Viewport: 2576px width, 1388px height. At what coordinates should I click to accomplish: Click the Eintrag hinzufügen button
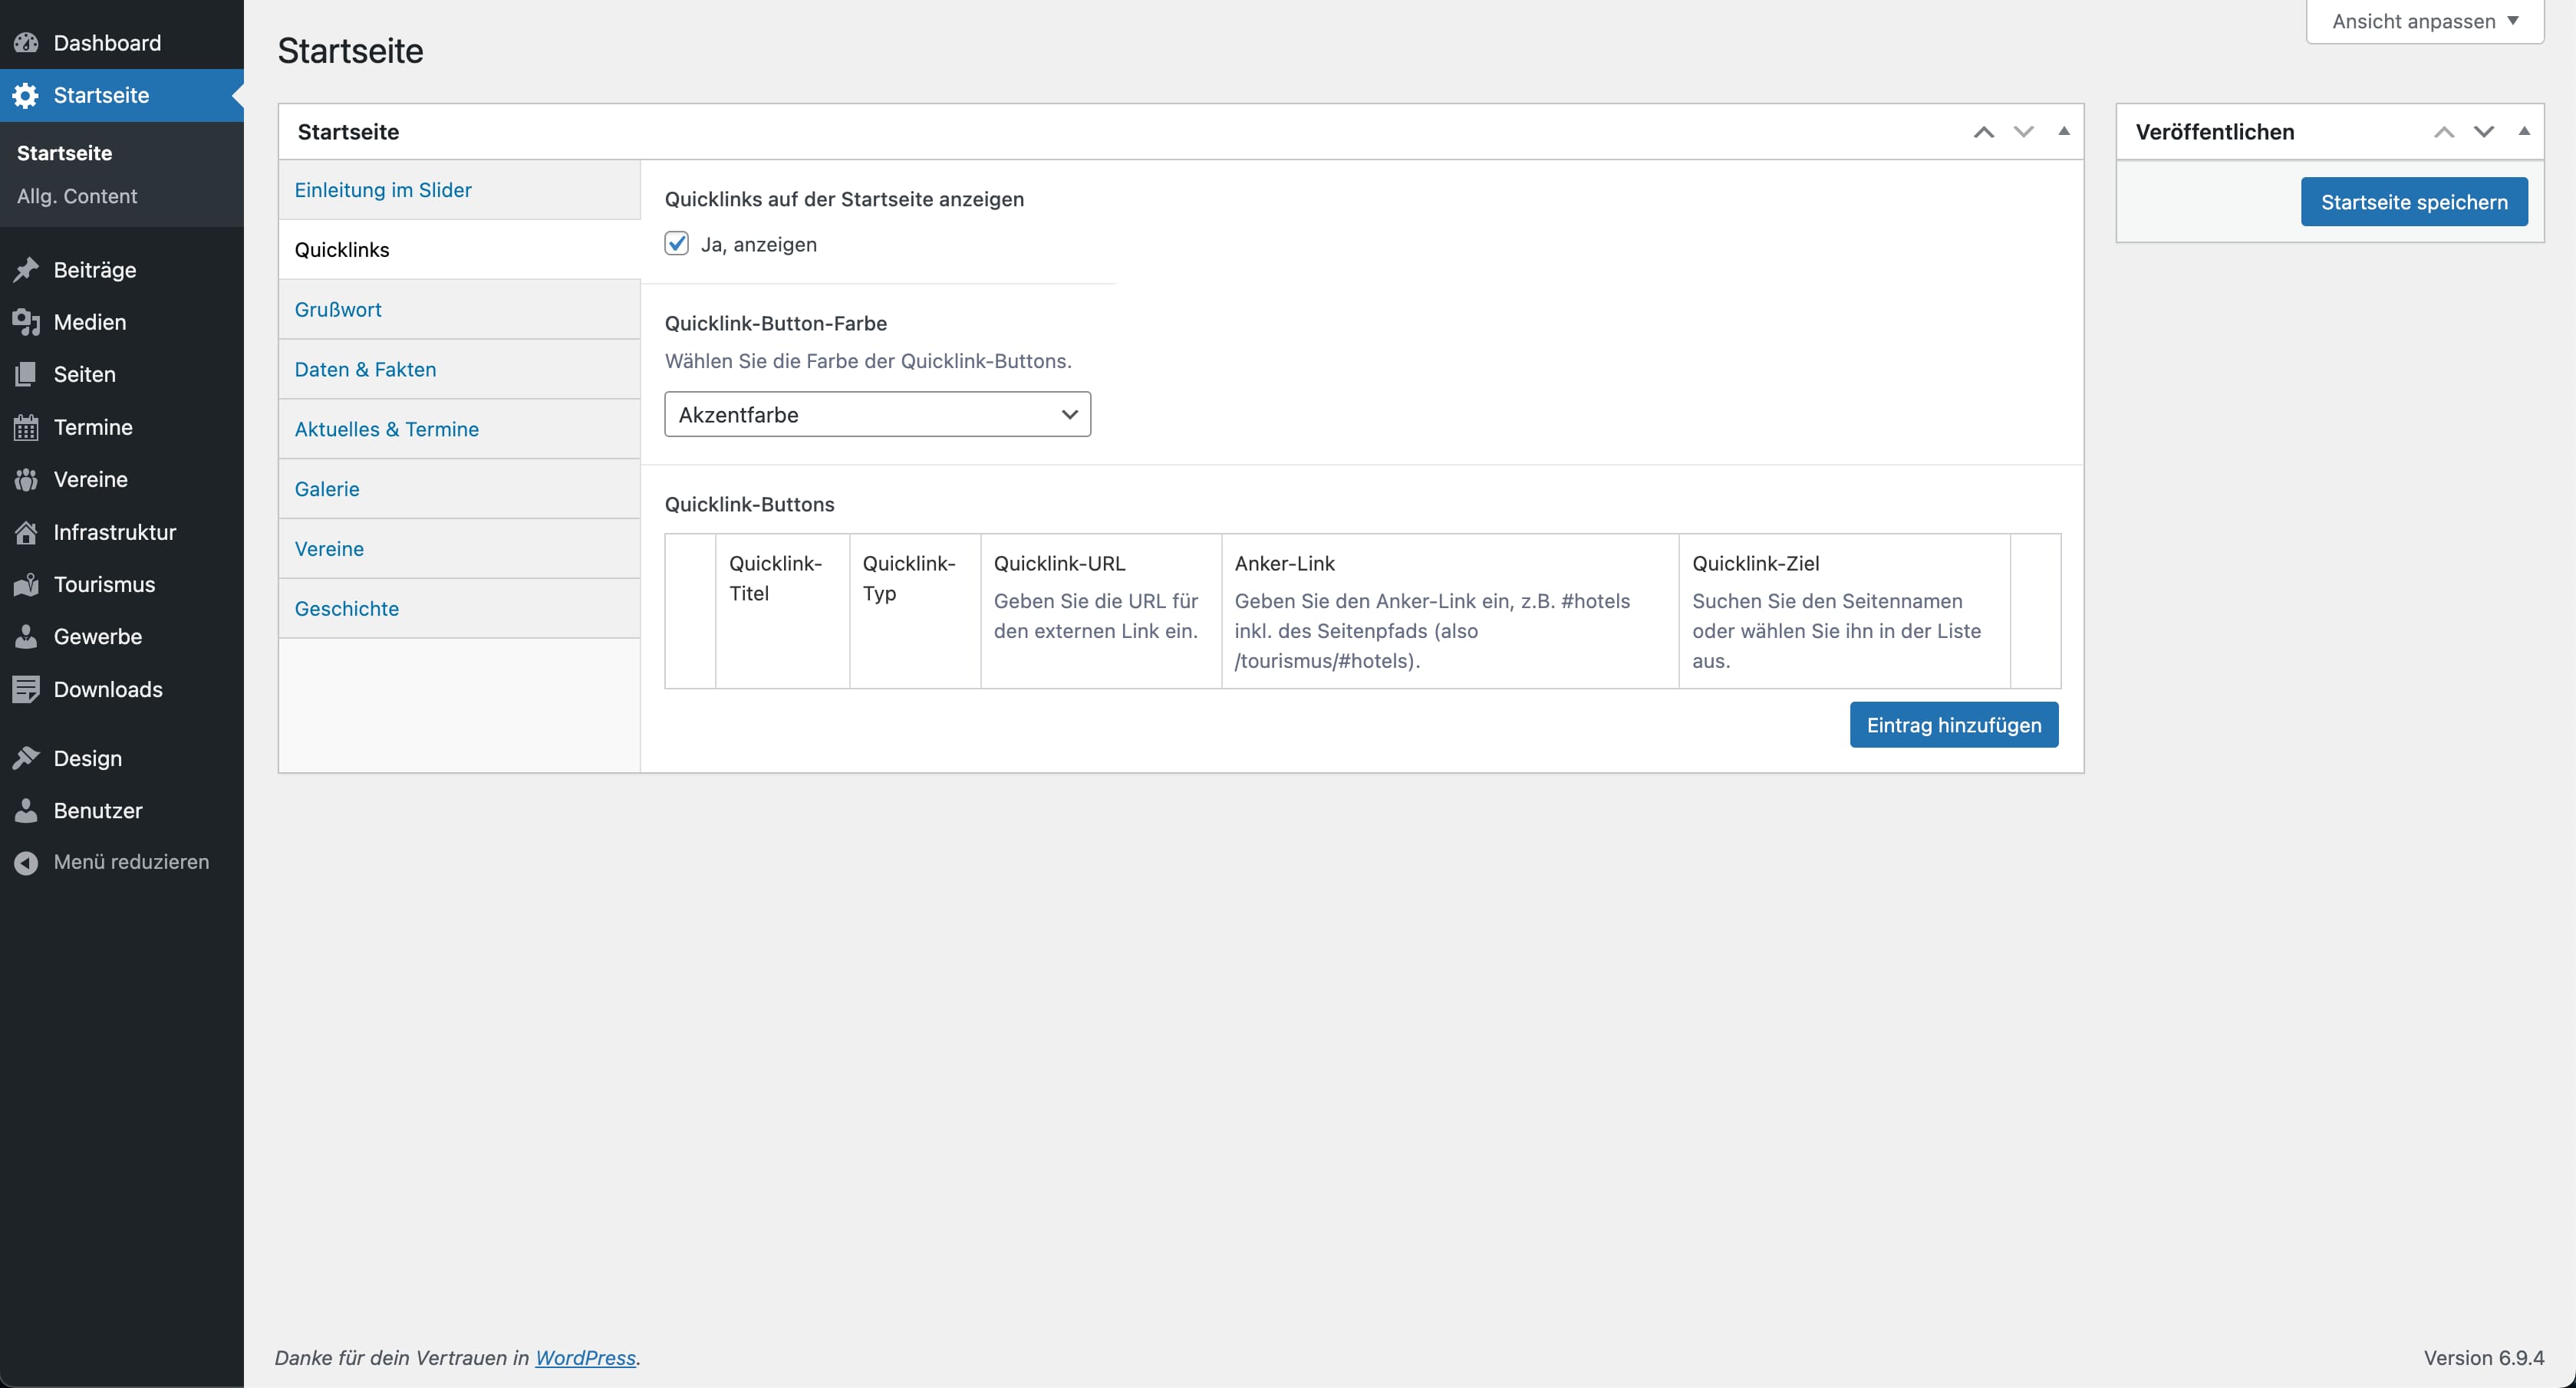click(1953, 724)
